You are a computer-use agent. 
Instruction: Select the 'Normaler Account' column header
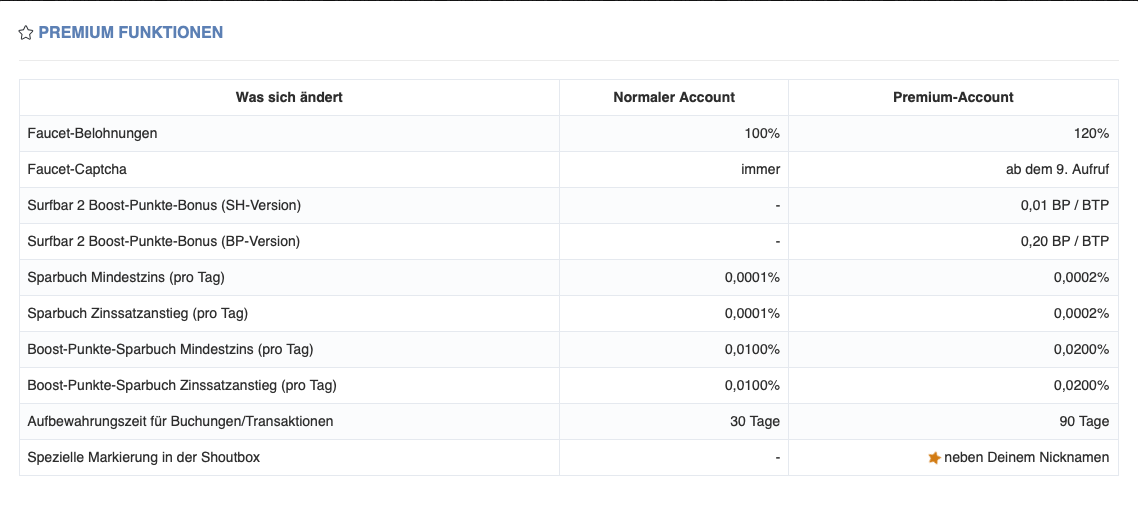pyautogui.click(x=674, y=97)
